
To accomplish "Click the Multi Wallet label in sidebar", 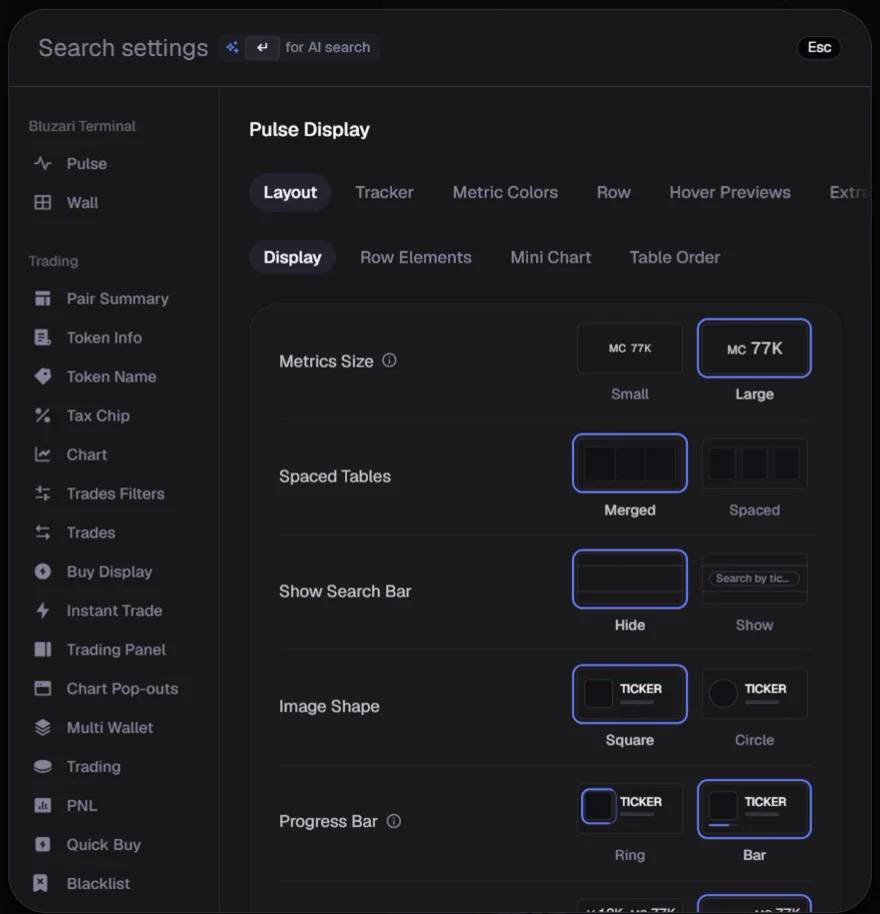I will click(x=110, y=727).
